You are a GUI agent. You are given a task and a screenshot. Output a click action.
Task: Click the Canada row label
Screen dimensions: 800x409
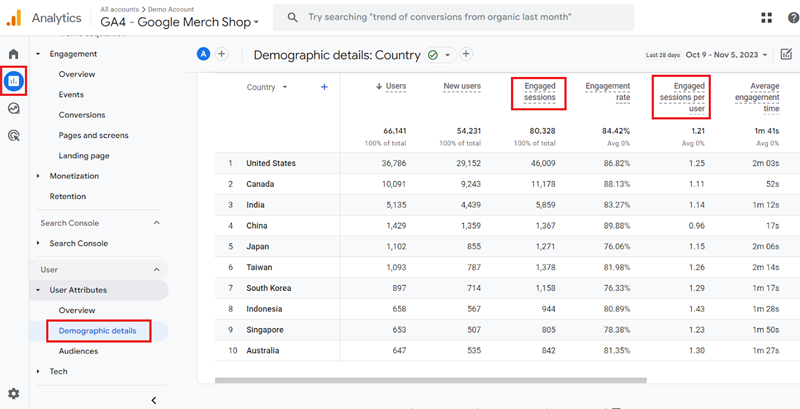[x=260, y=184]
